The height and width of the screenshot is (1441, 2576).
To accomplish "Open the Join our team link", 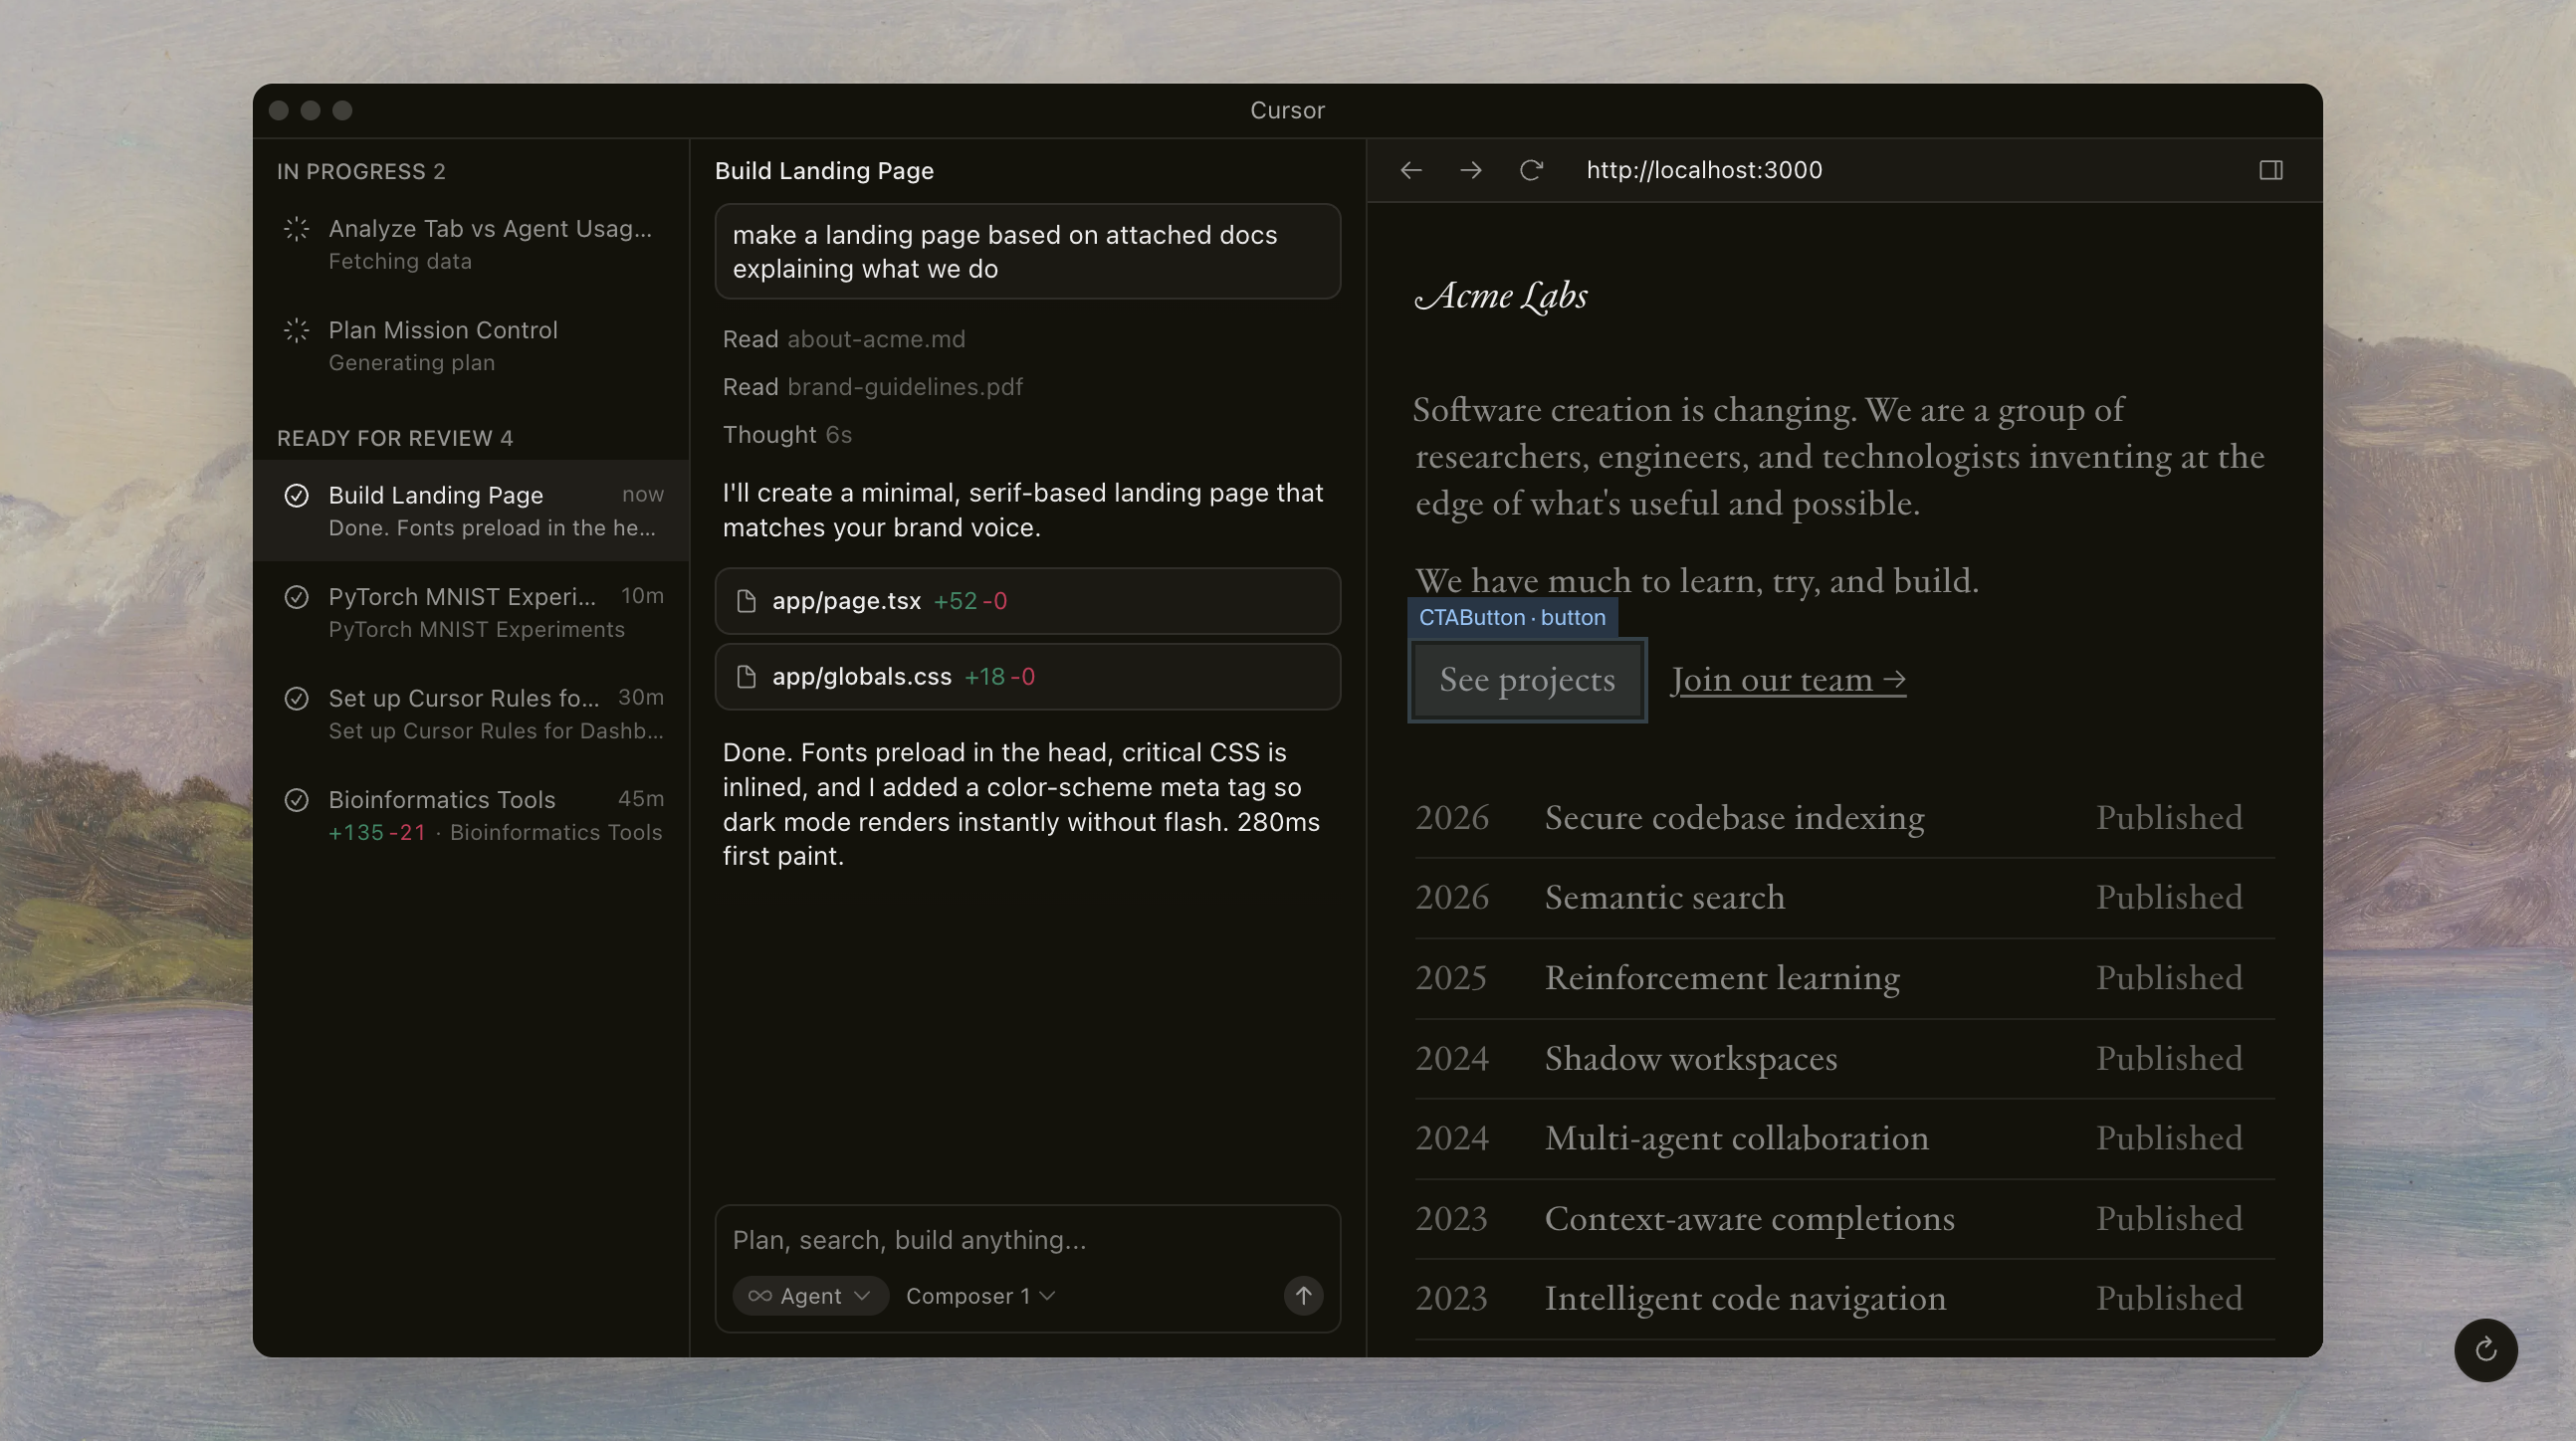I will [x=1787, y=679].
